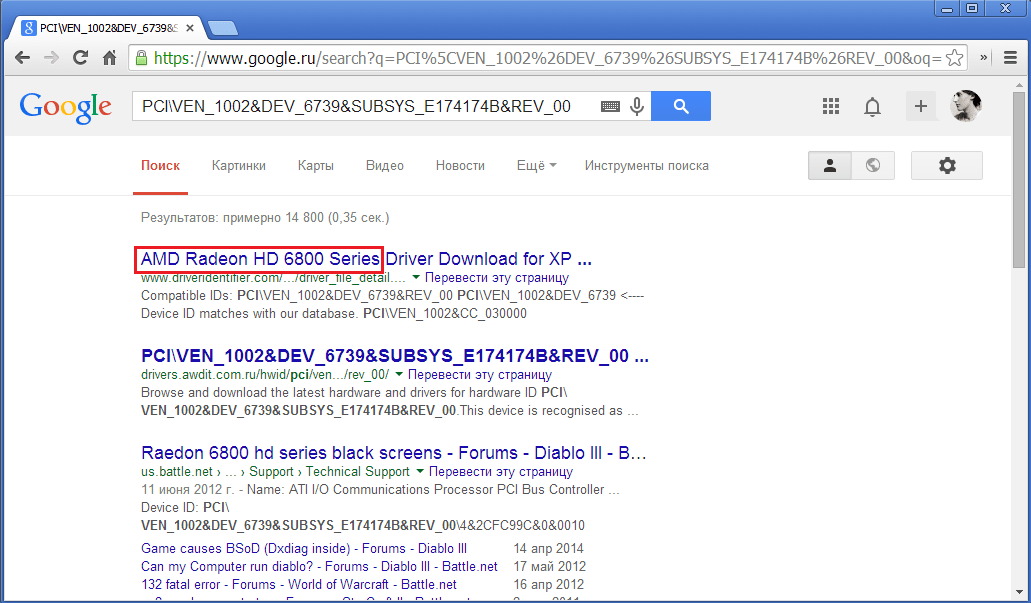The width and height of the screenshot is (1031, 603).
Task: Open the bold PCI\VEN_1002&DEV_6739&SUBSYS result title
Action: (x=395, y=356)
